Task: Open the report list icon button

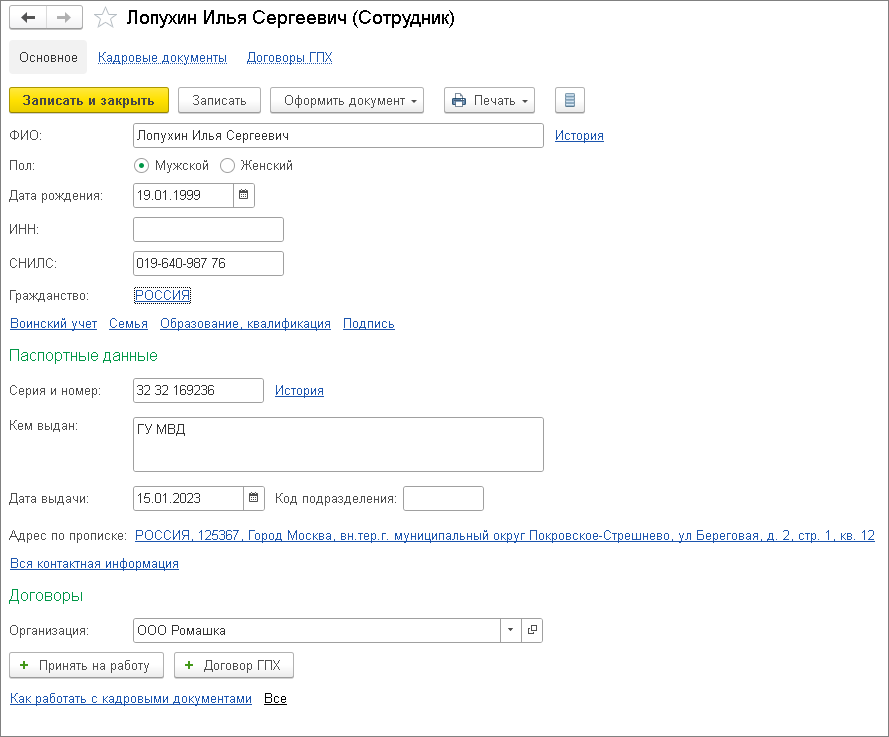Action: point(569,100)
